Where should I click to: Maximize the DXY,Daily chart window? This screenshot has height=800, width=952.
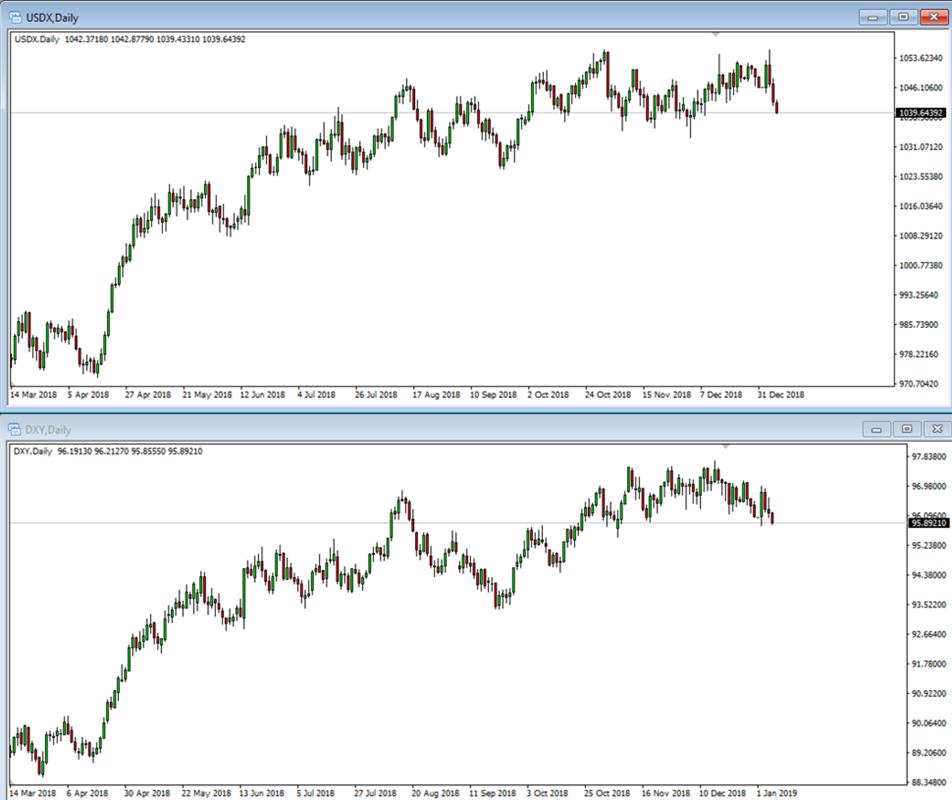(907, 429)
